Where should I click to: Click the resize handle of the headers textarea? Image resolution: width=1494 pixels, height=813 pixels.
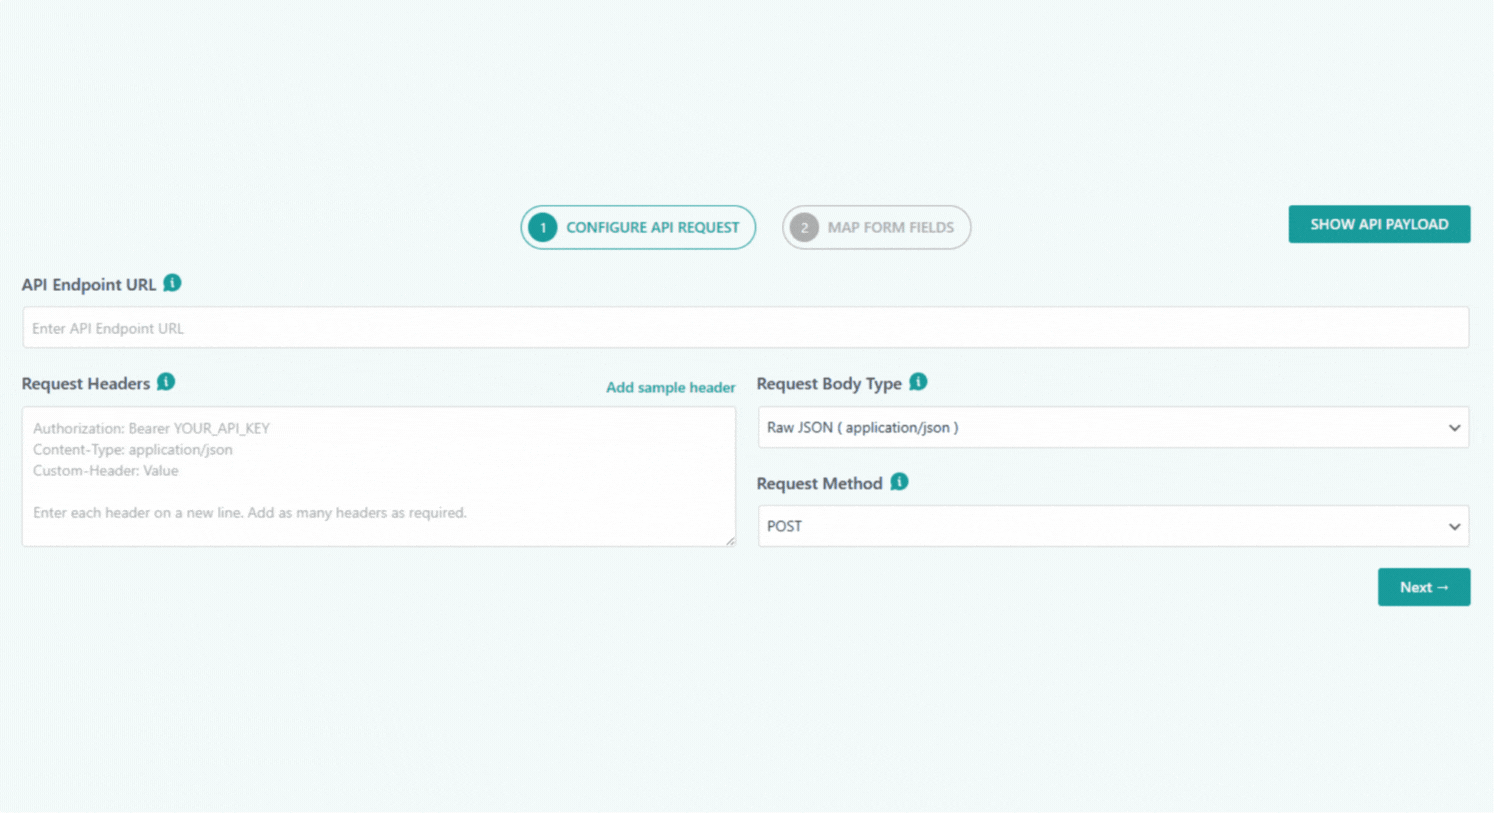[730, 541]
